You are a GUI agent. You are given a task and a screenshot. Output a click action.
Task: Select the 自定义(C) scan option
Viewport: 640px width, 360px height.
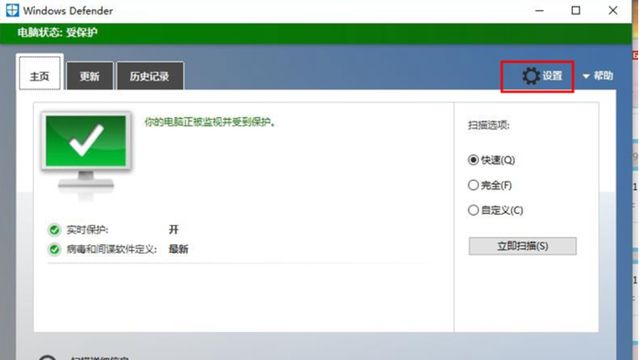495,210
